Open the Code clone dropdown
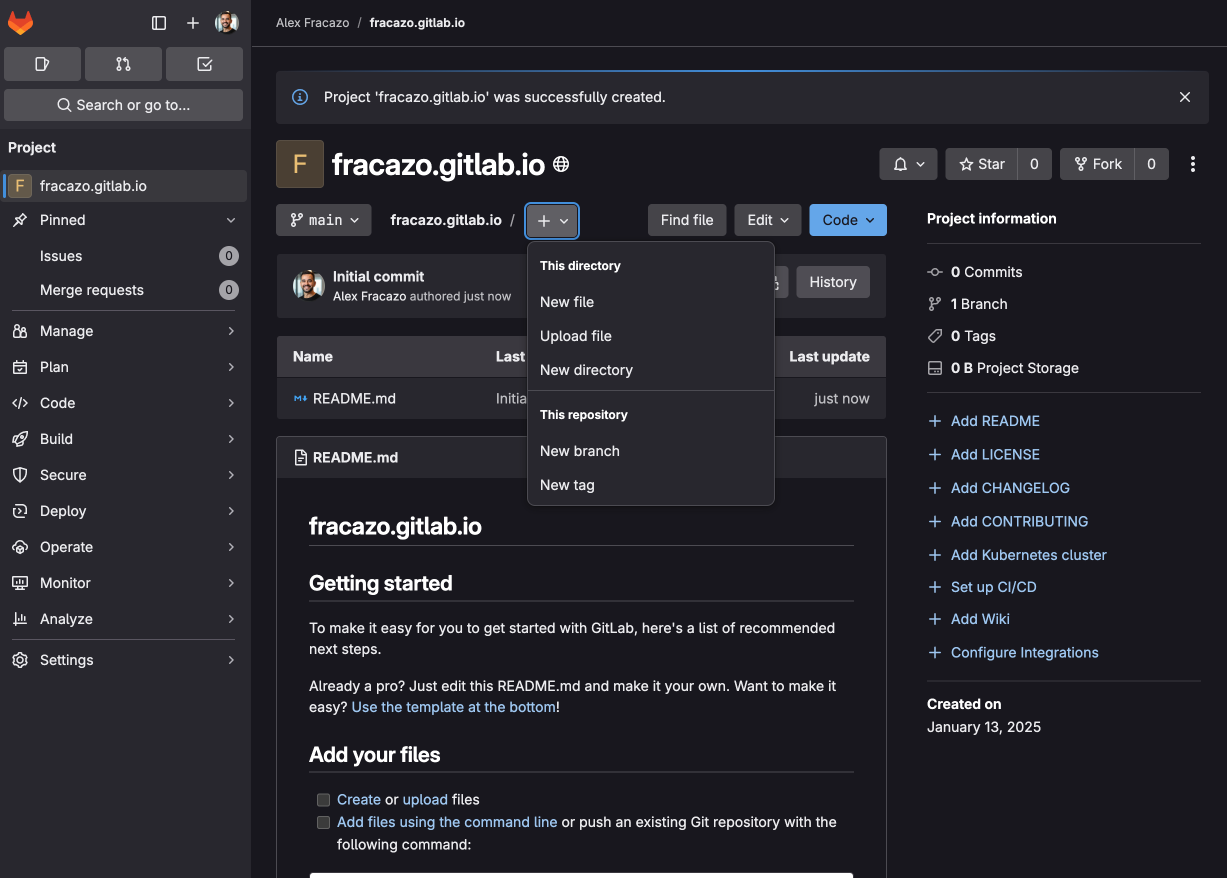1227x878 pixels. pos(848,220)
